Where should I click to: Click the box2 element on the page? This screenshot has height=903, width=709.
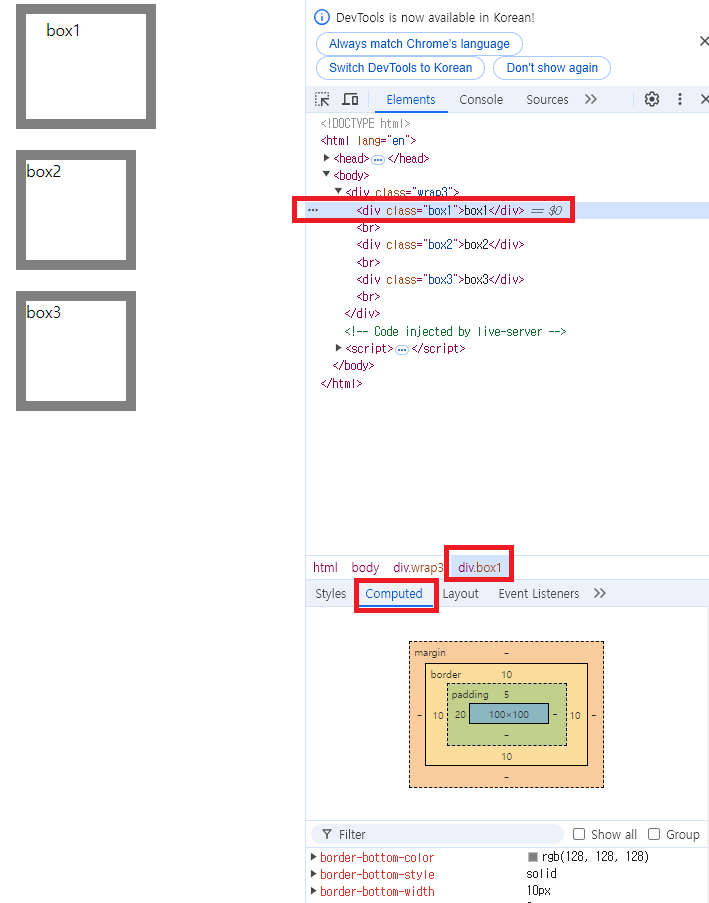tap(76, 210)
